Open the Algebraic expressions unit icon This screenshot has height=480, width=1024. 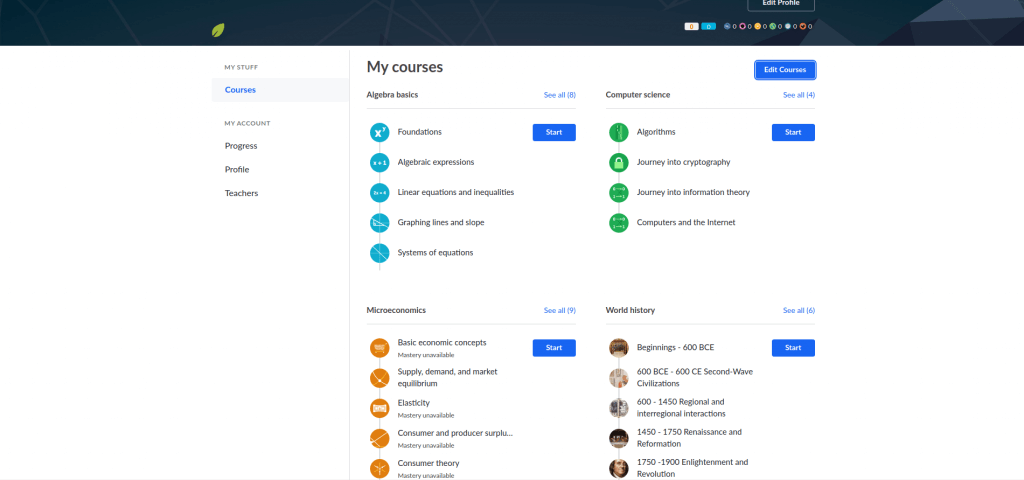click(x=379, y=163)
